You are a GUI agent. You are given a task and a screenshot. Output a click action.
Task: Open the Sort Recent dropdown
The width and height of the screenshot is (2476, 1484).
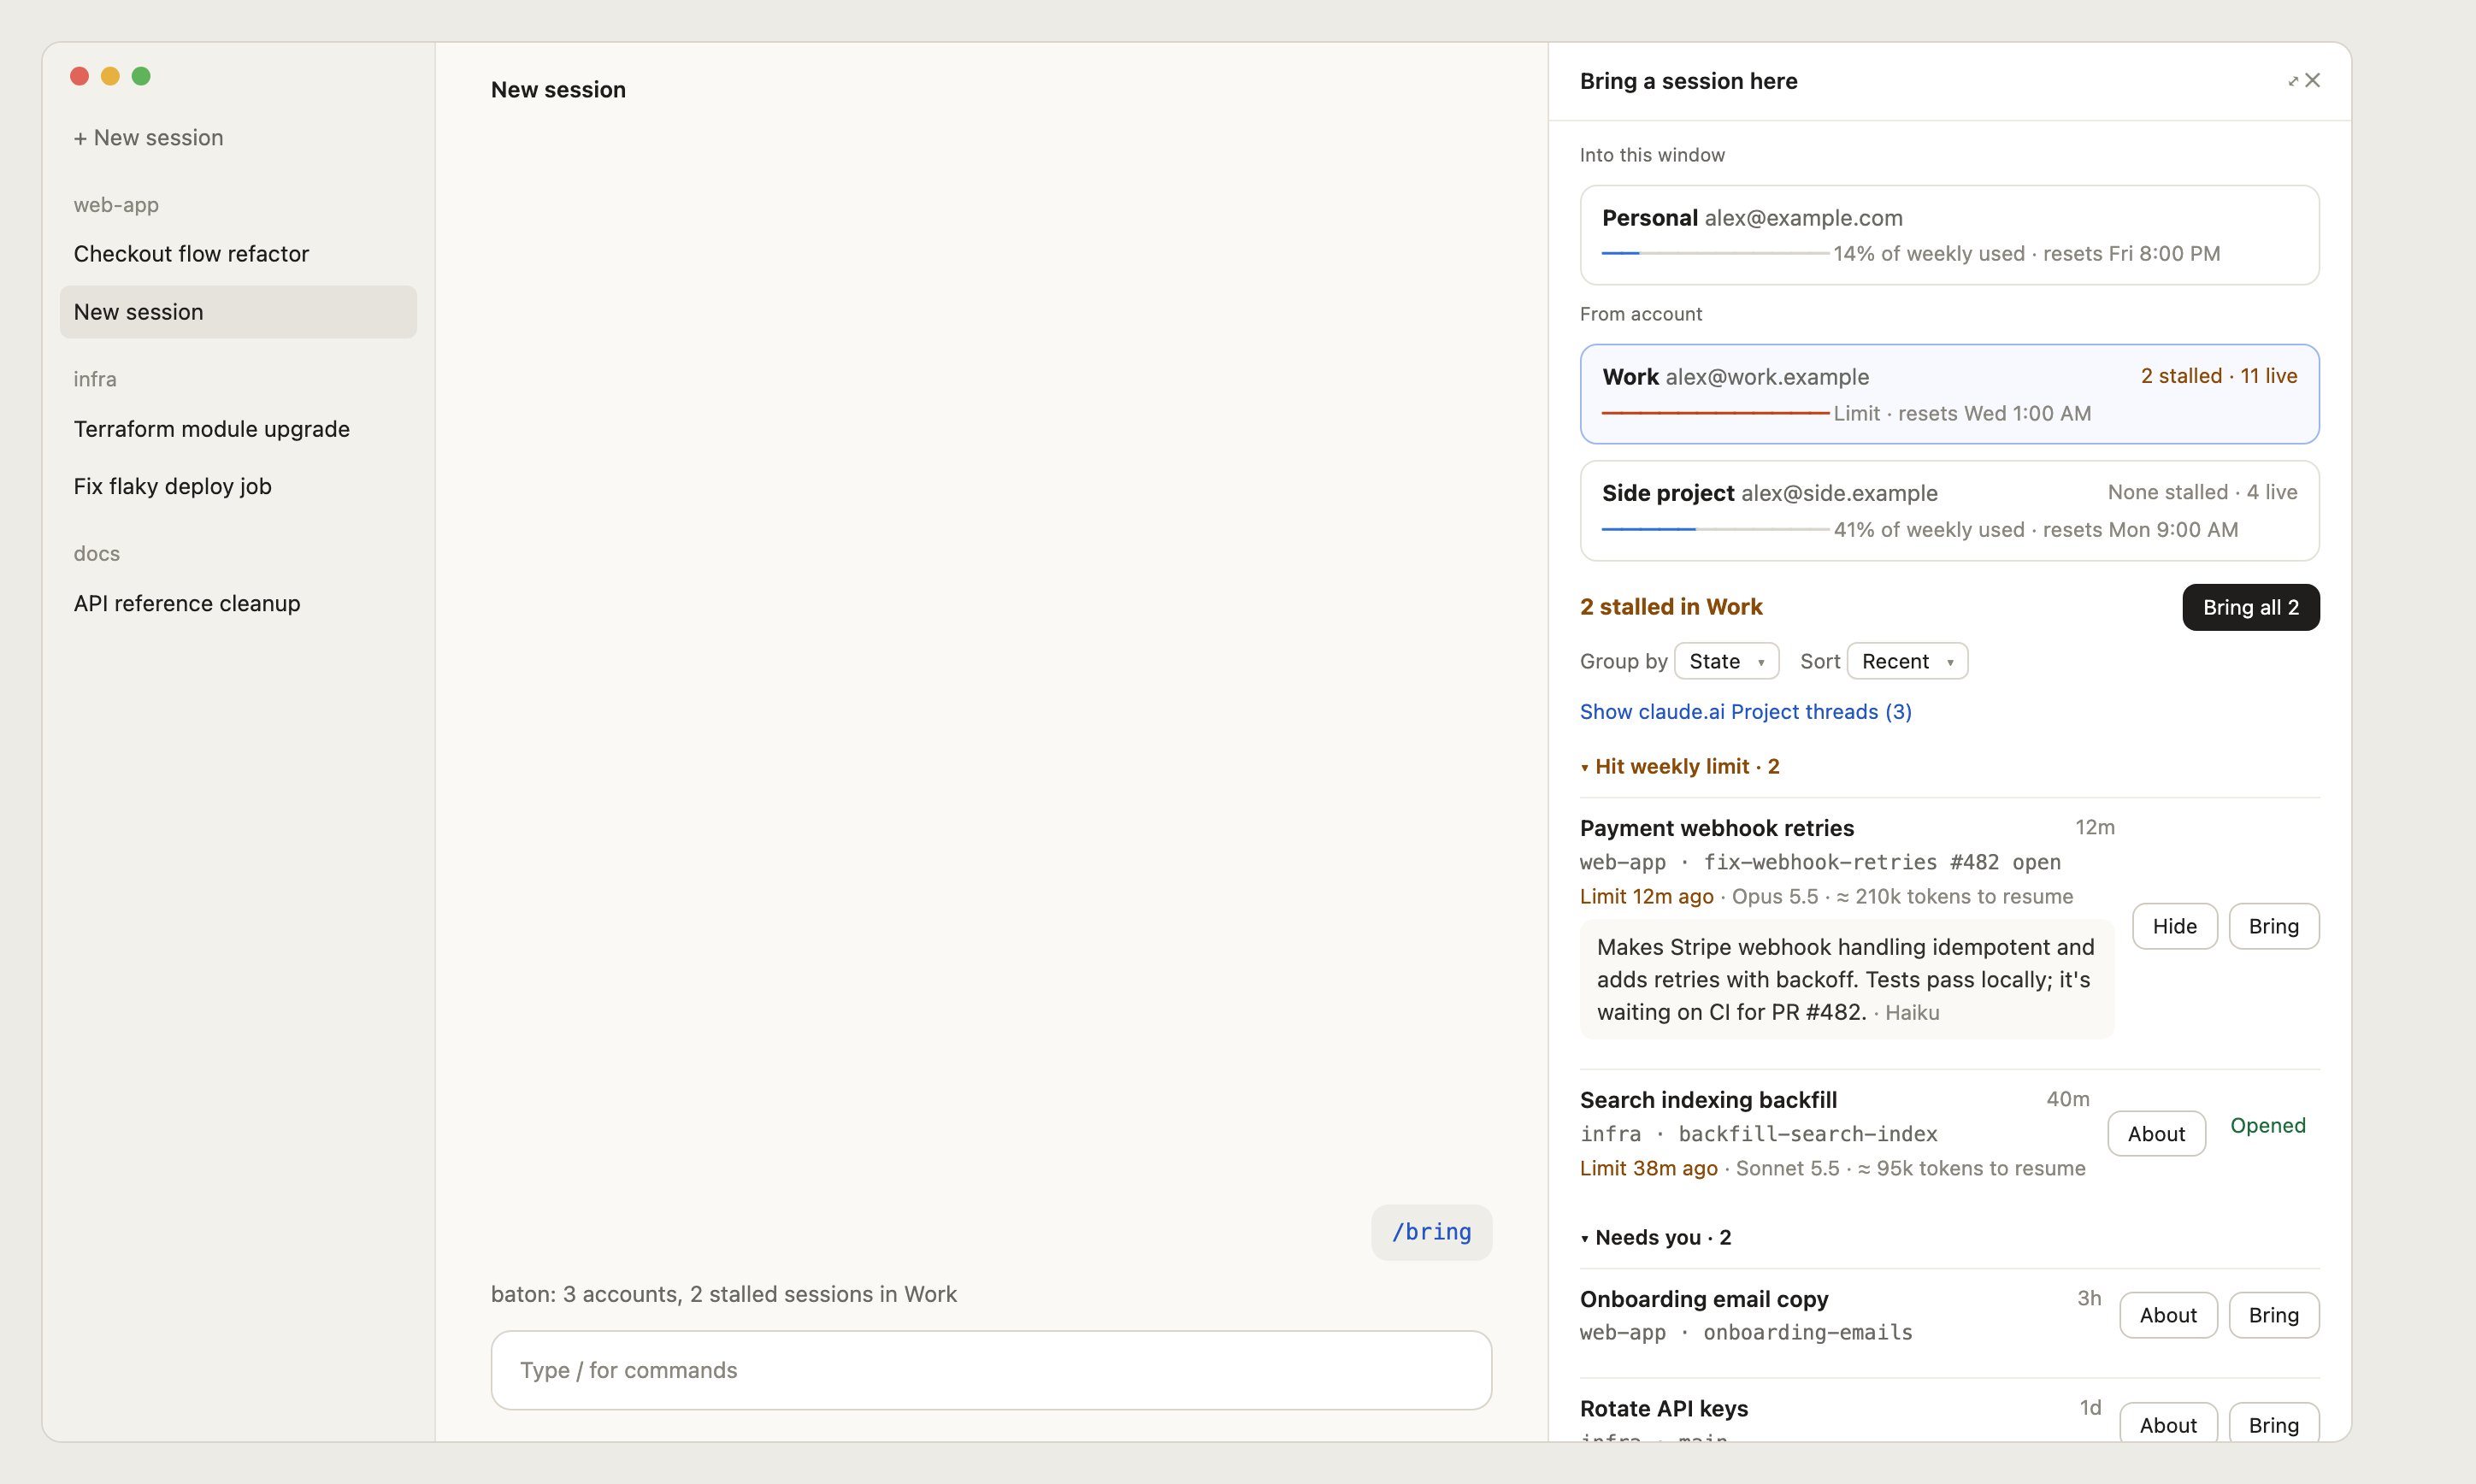1907,661
